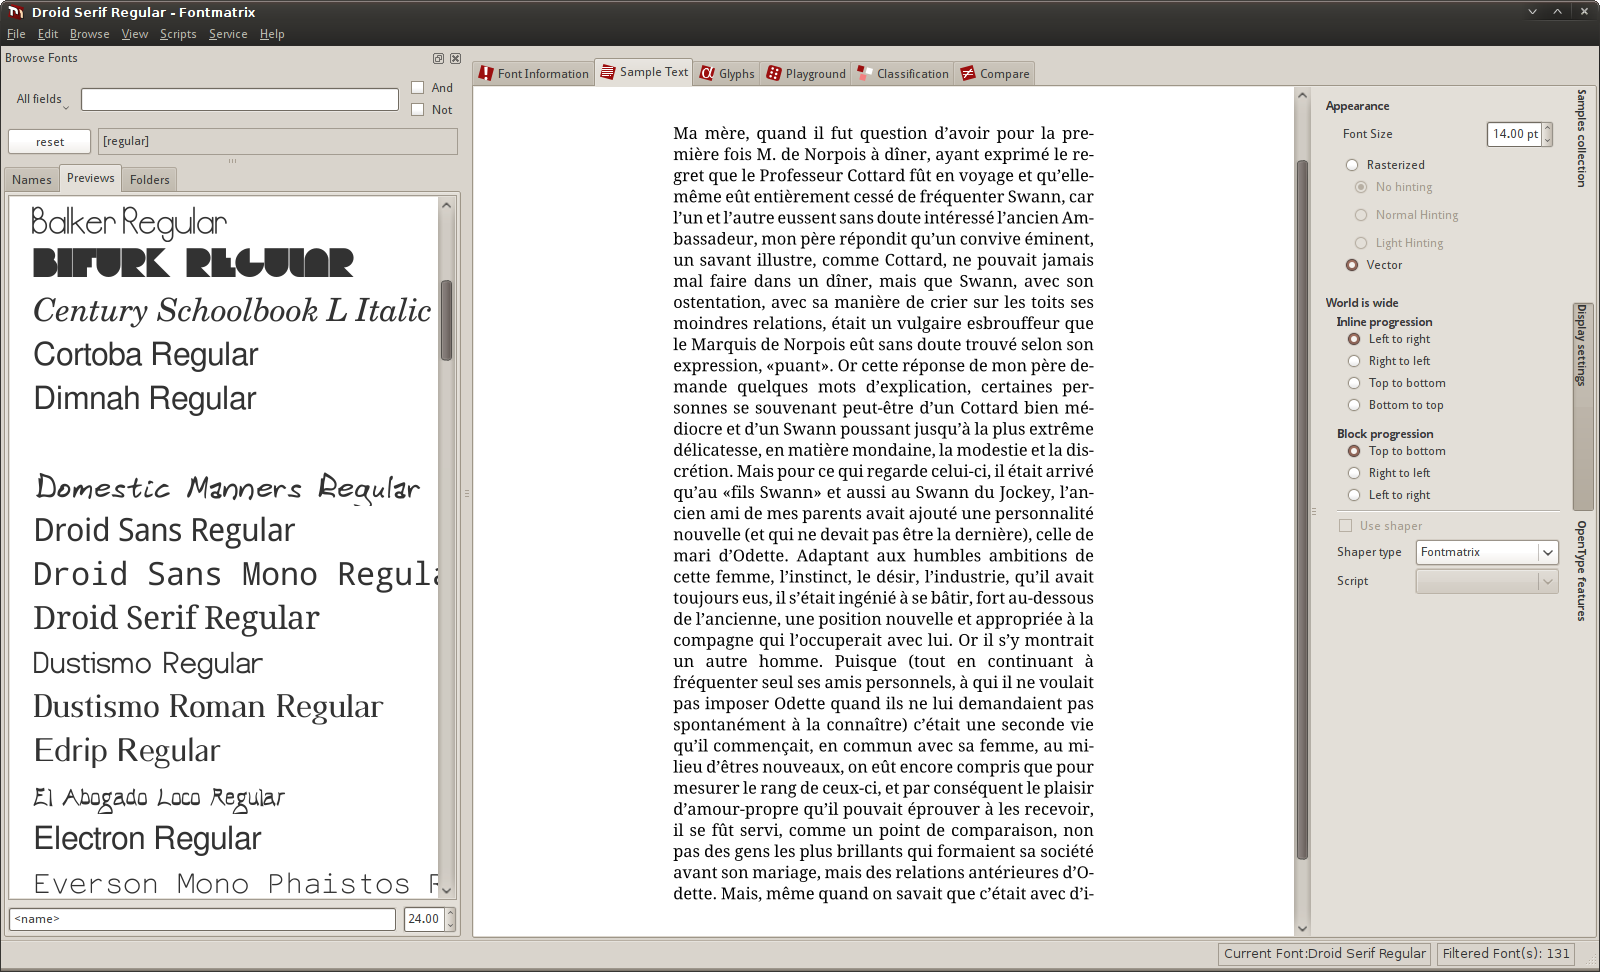Click the Font Size value field
Screen dimensions: 1600x972
1514,134
